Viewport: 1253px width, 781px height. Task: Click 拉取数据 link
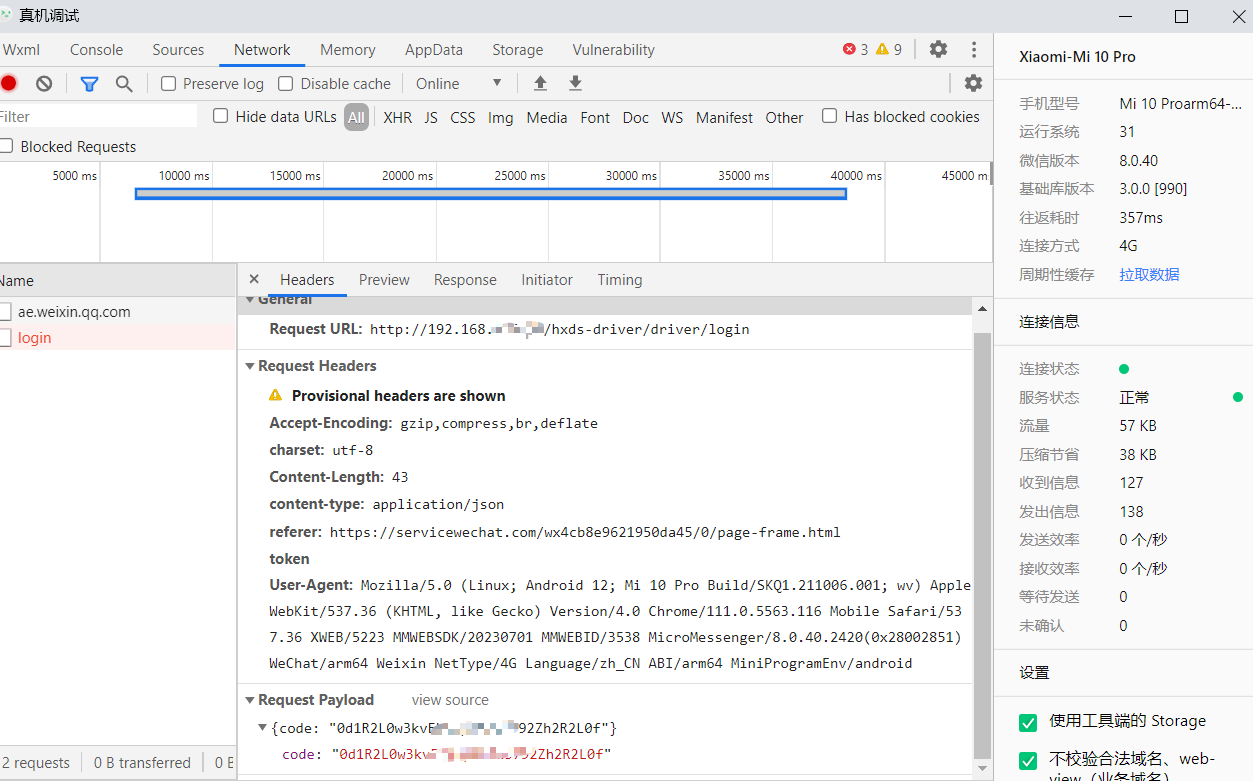coord(1149,274)
